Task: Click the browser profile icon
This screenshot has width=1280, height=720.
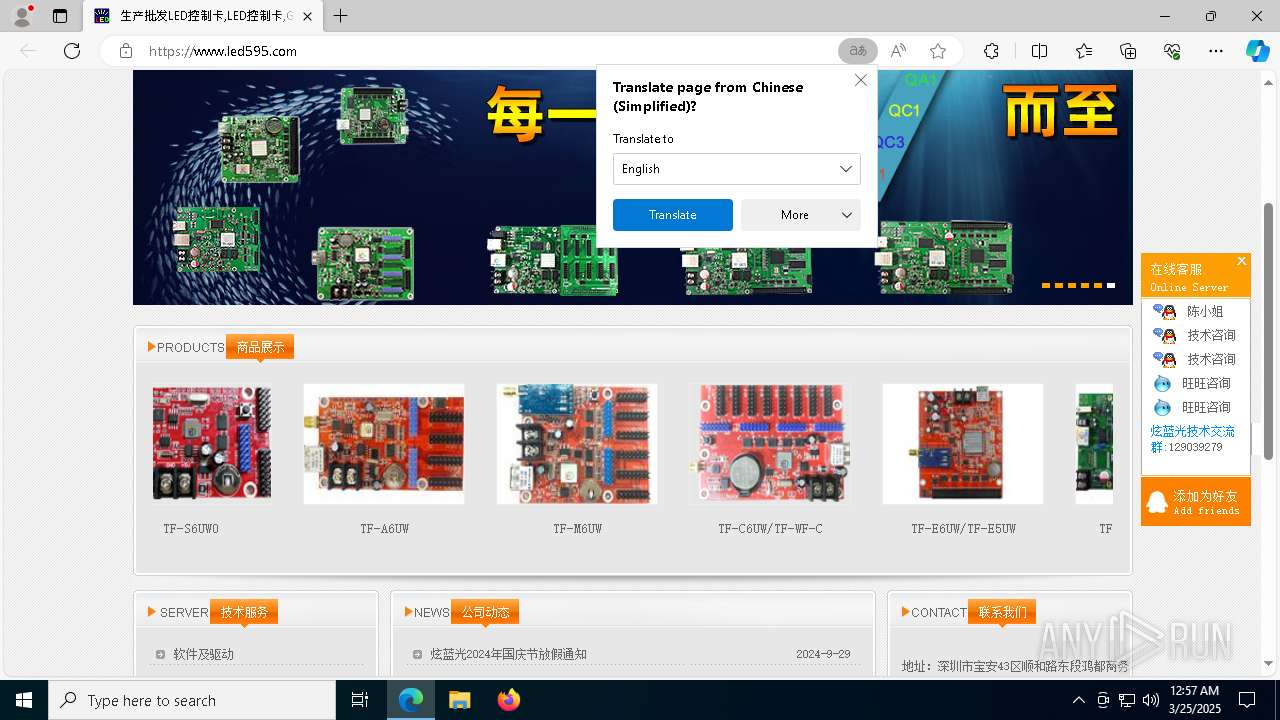Action: tap(22, 16)
